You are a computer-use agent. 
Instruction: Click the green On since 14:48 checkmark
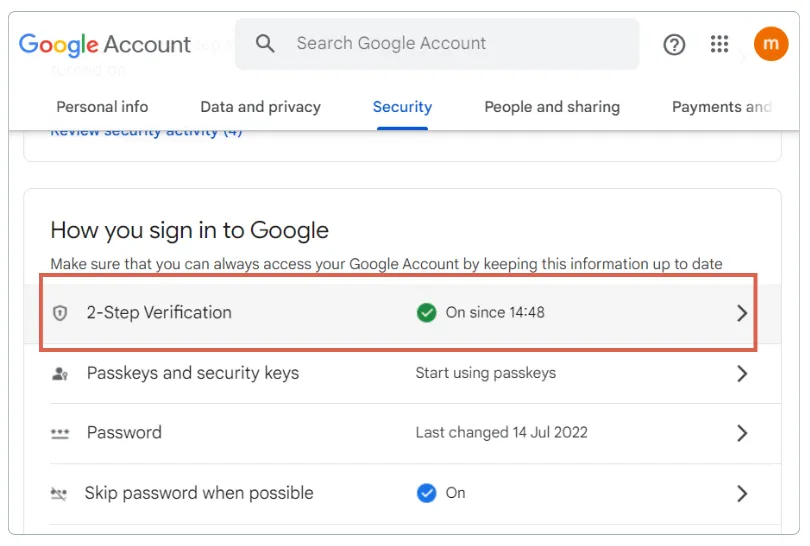427,313
